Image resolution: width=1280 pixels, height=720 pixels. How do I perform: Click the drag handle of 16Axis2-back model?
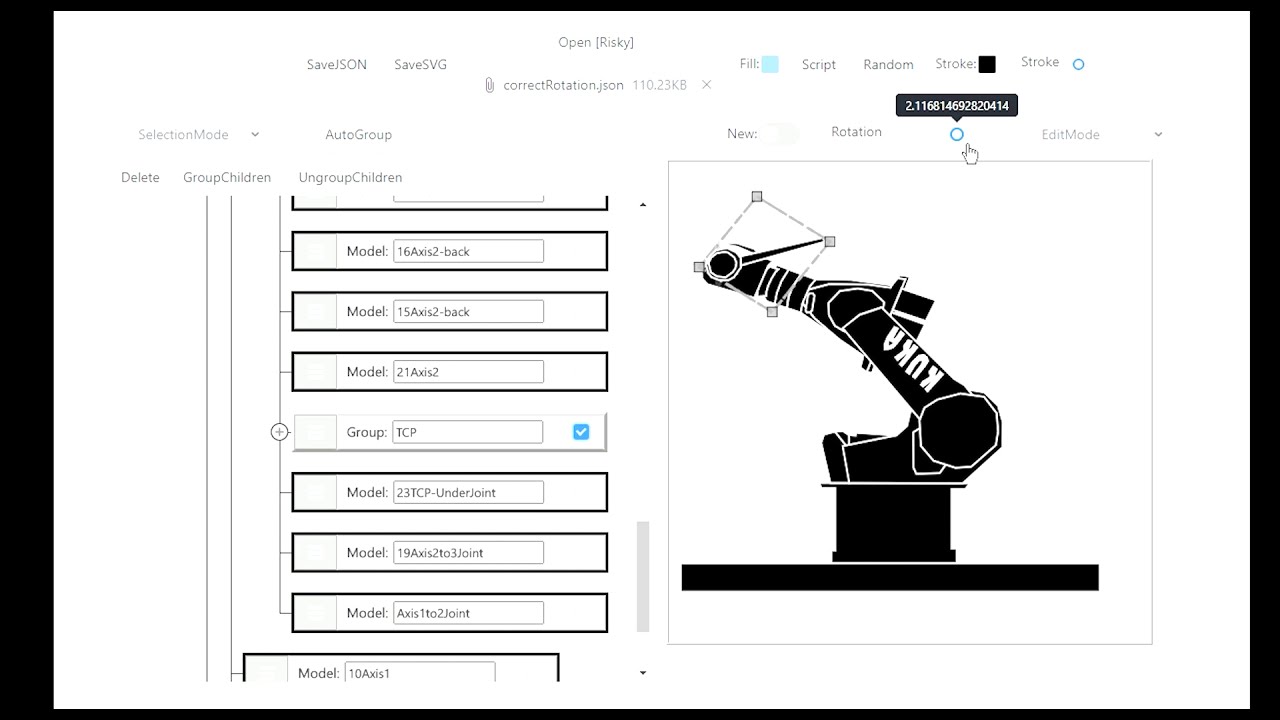(316, 251)
